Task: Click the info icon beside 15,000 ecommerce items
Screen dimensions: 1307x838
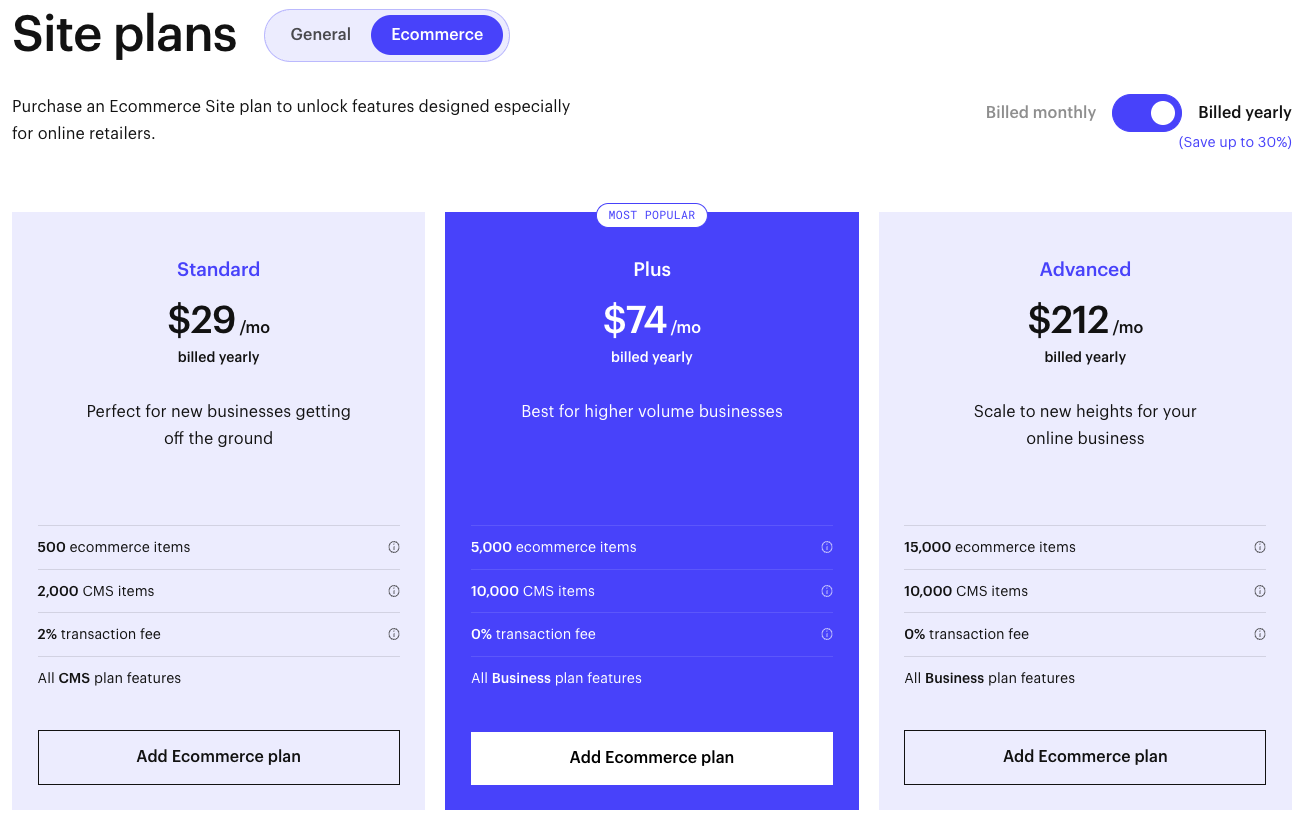Action: 1261,547
